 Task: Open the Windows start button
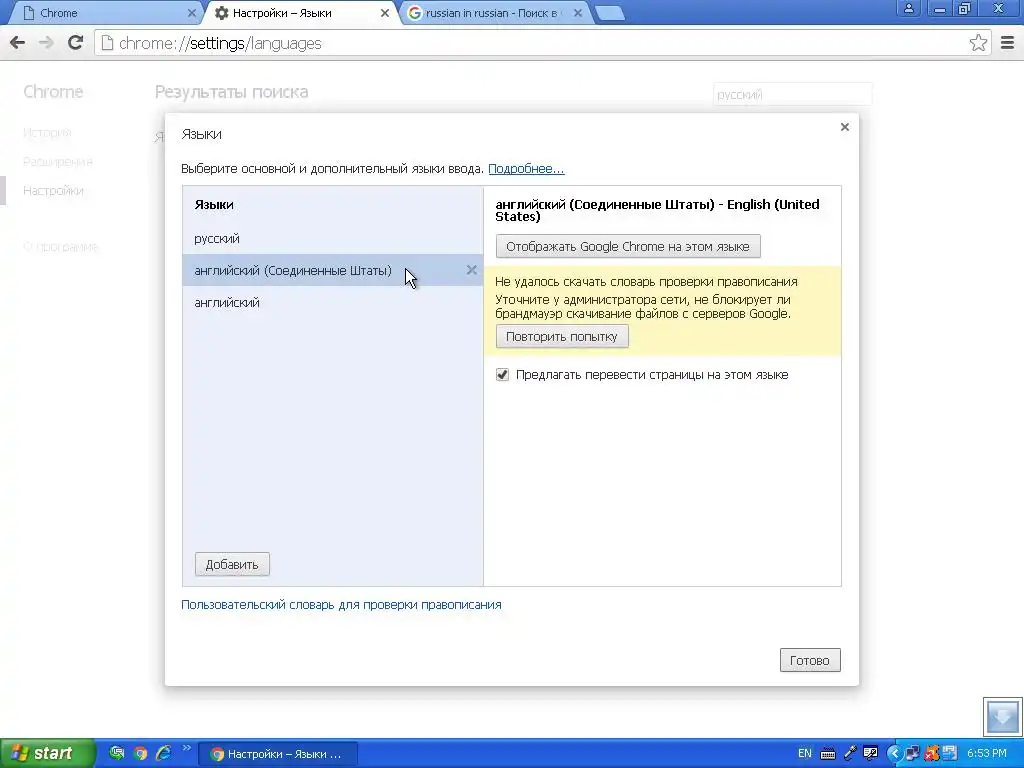coord(47,753)
